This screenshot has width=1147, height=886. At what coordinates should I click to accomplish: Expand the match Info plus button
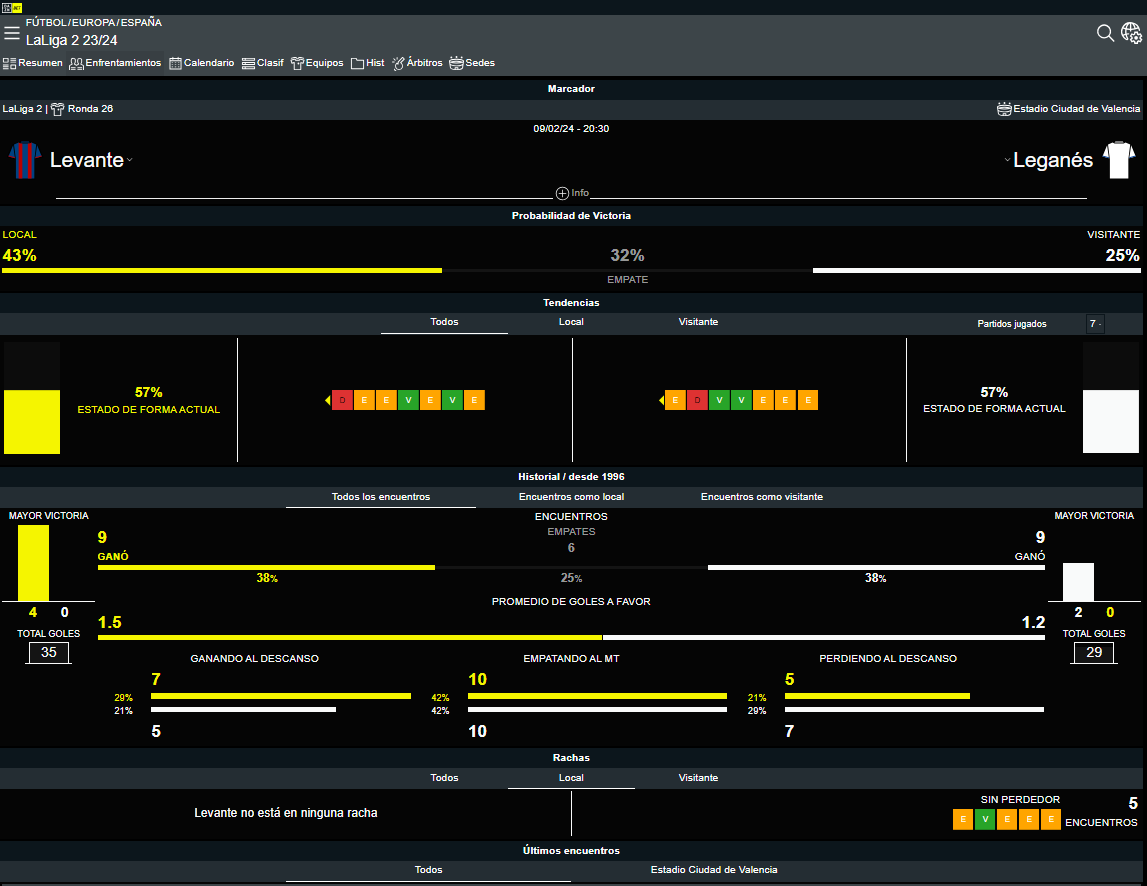tap(562, 193)
